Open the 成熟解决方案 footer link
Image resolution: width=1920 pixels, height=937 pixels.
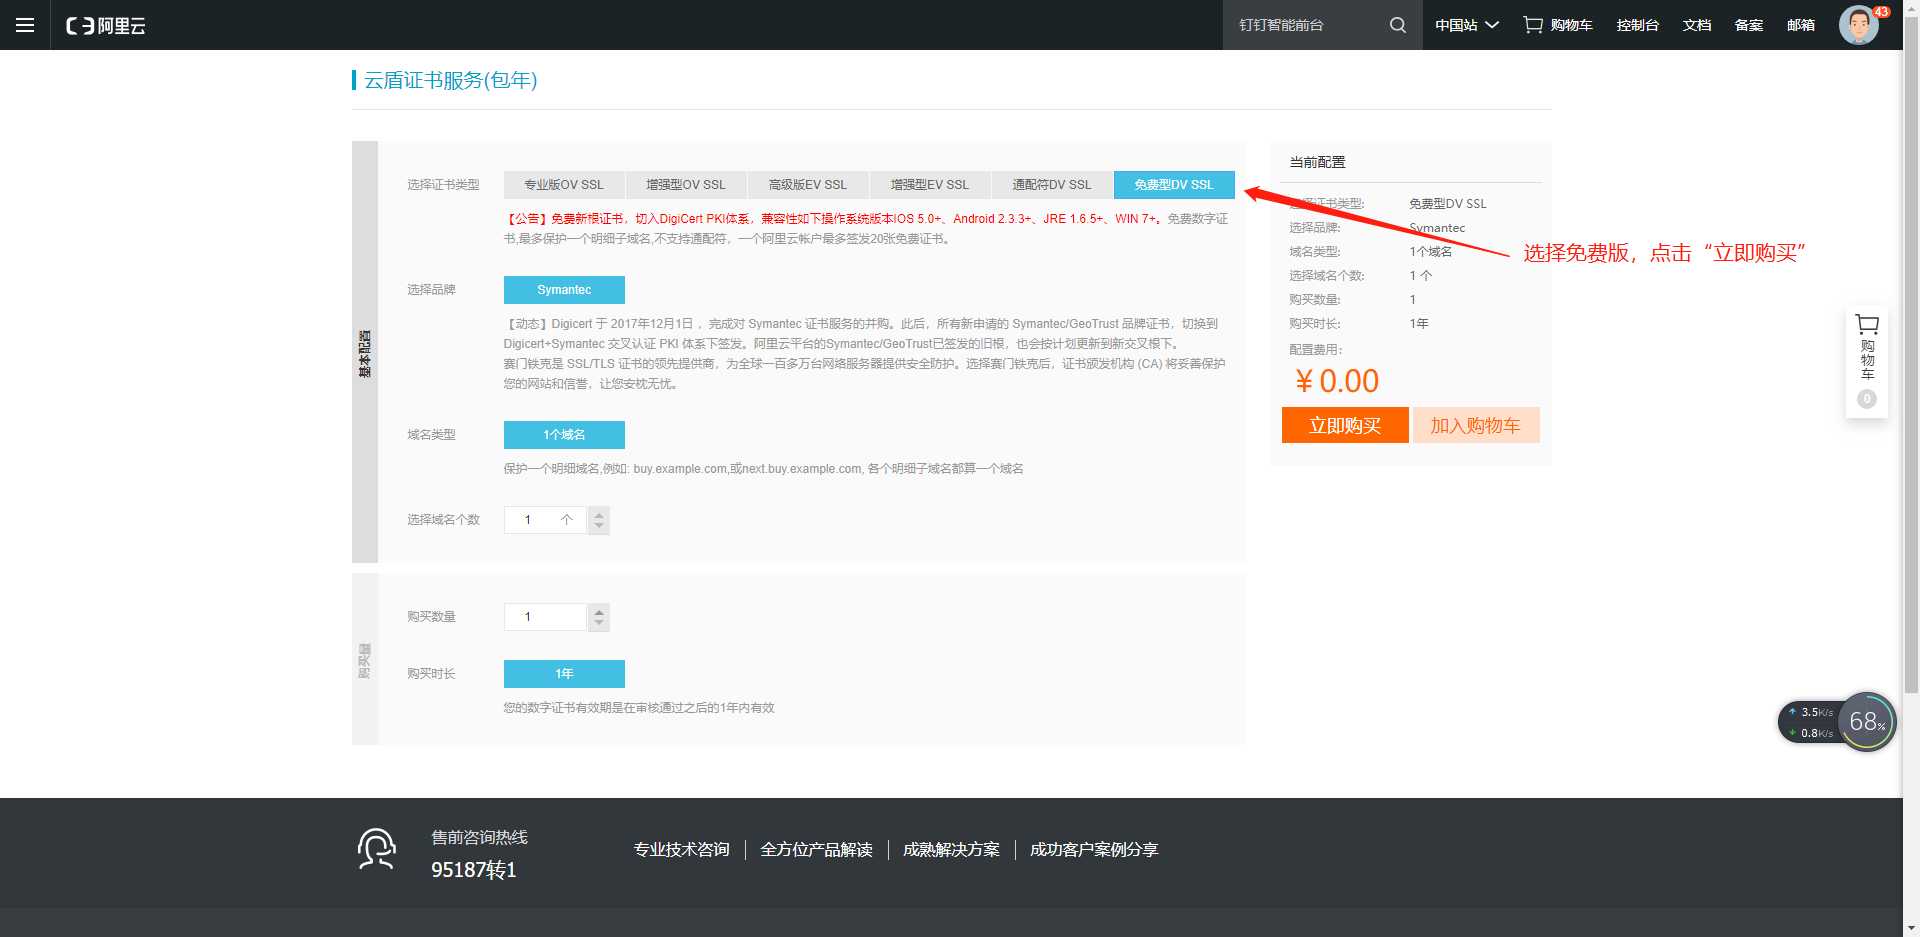click(951, 850)
